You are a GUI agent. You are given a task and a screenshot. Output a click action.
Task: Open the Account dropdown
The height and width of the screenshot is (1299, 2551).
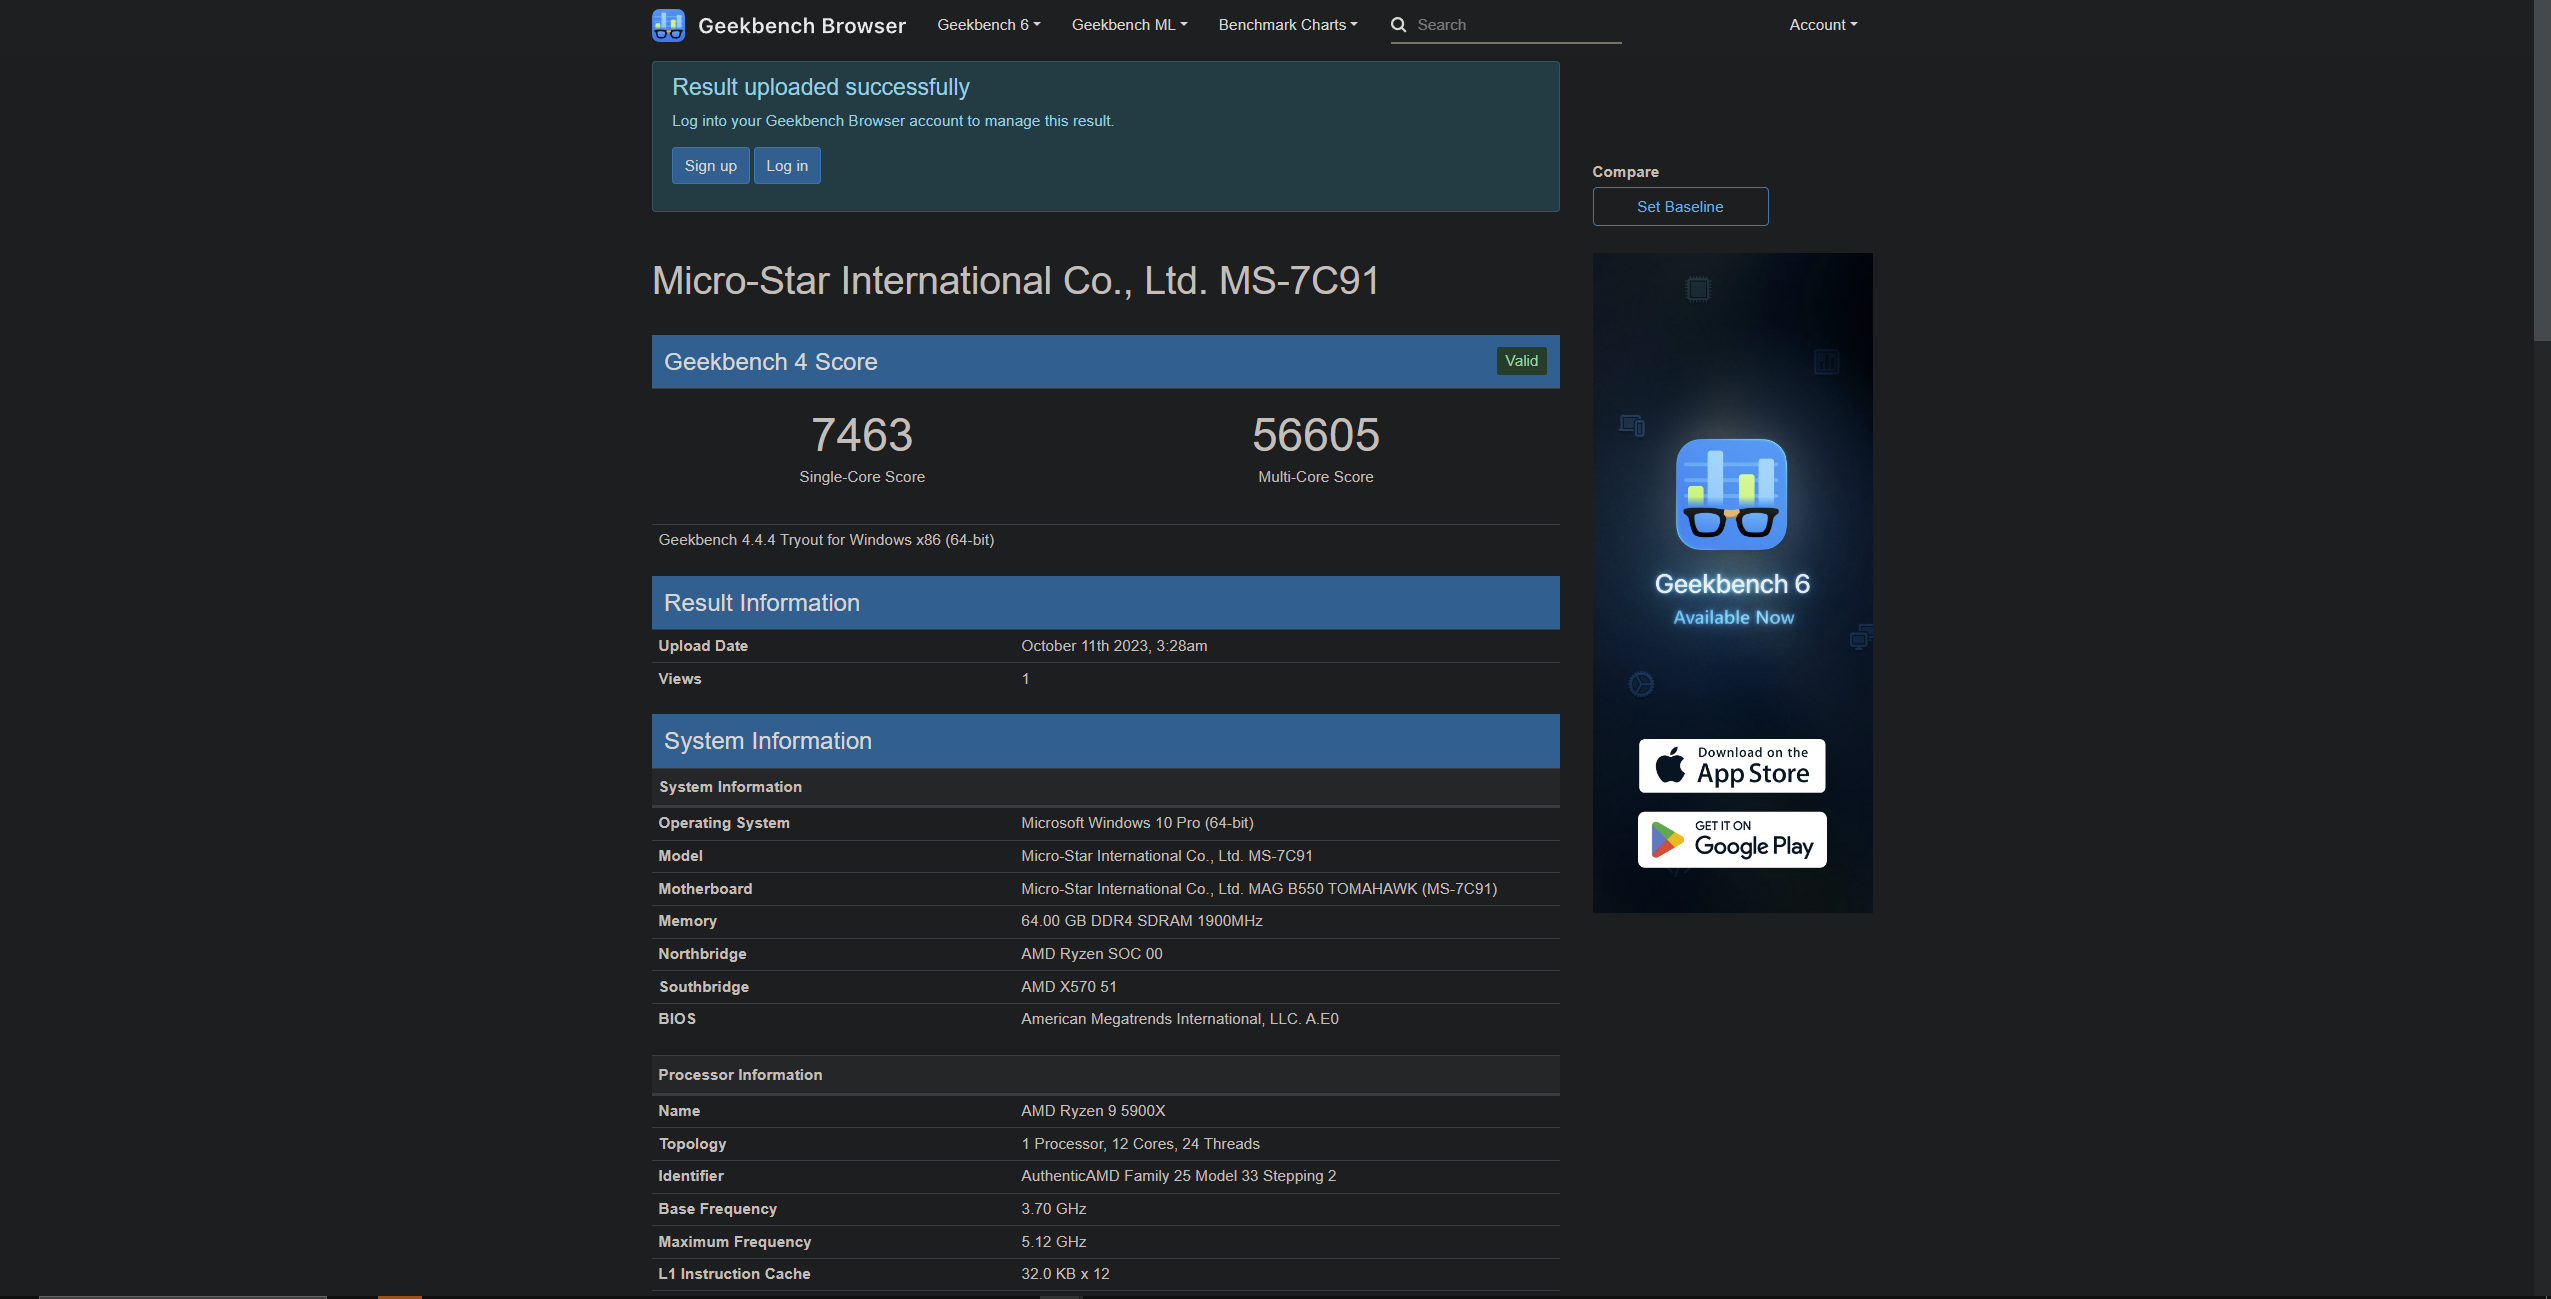point(1823,25)
